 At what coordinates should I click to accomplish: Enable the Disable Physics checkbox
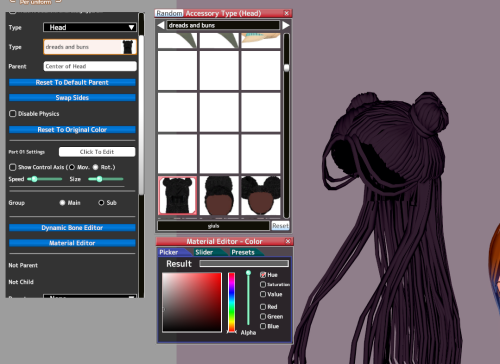13,114
